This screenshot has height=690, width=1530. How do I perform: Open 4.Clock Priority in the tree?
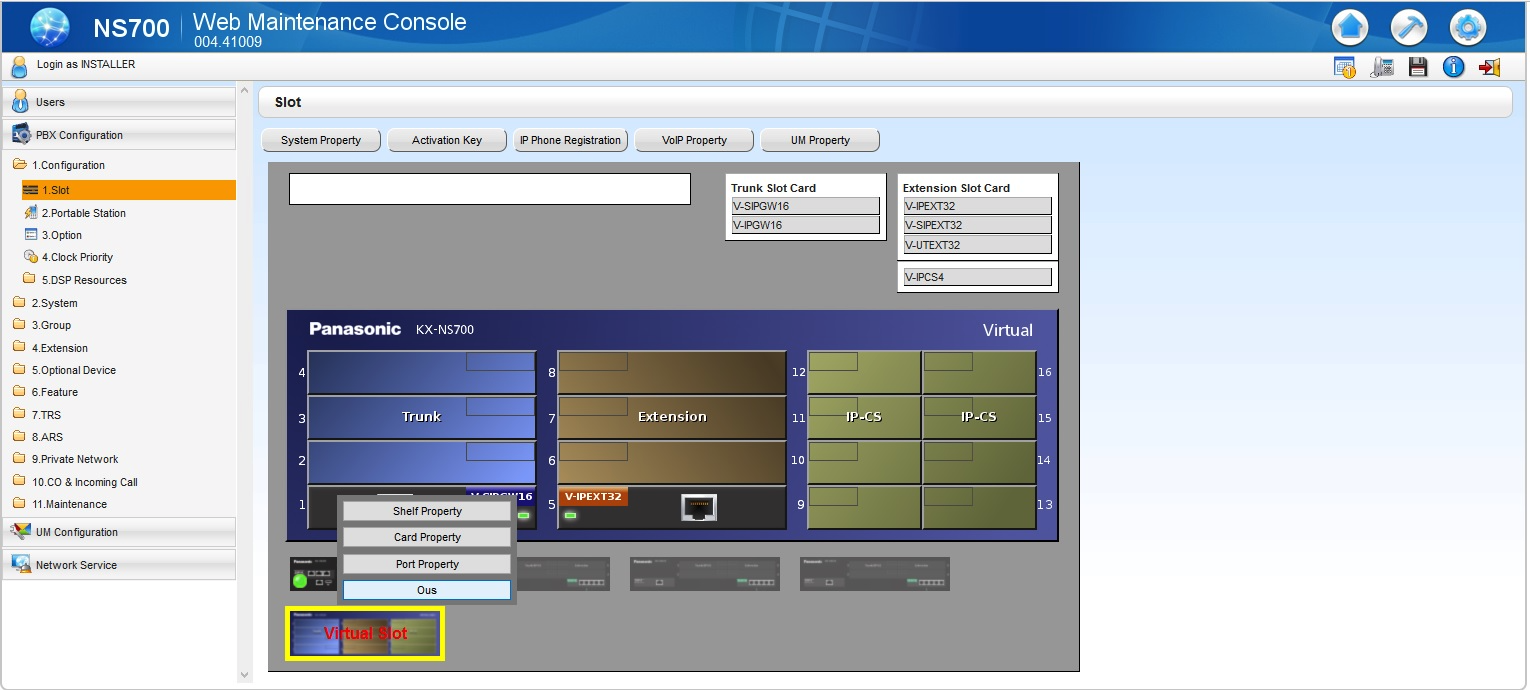coord(78,257)
